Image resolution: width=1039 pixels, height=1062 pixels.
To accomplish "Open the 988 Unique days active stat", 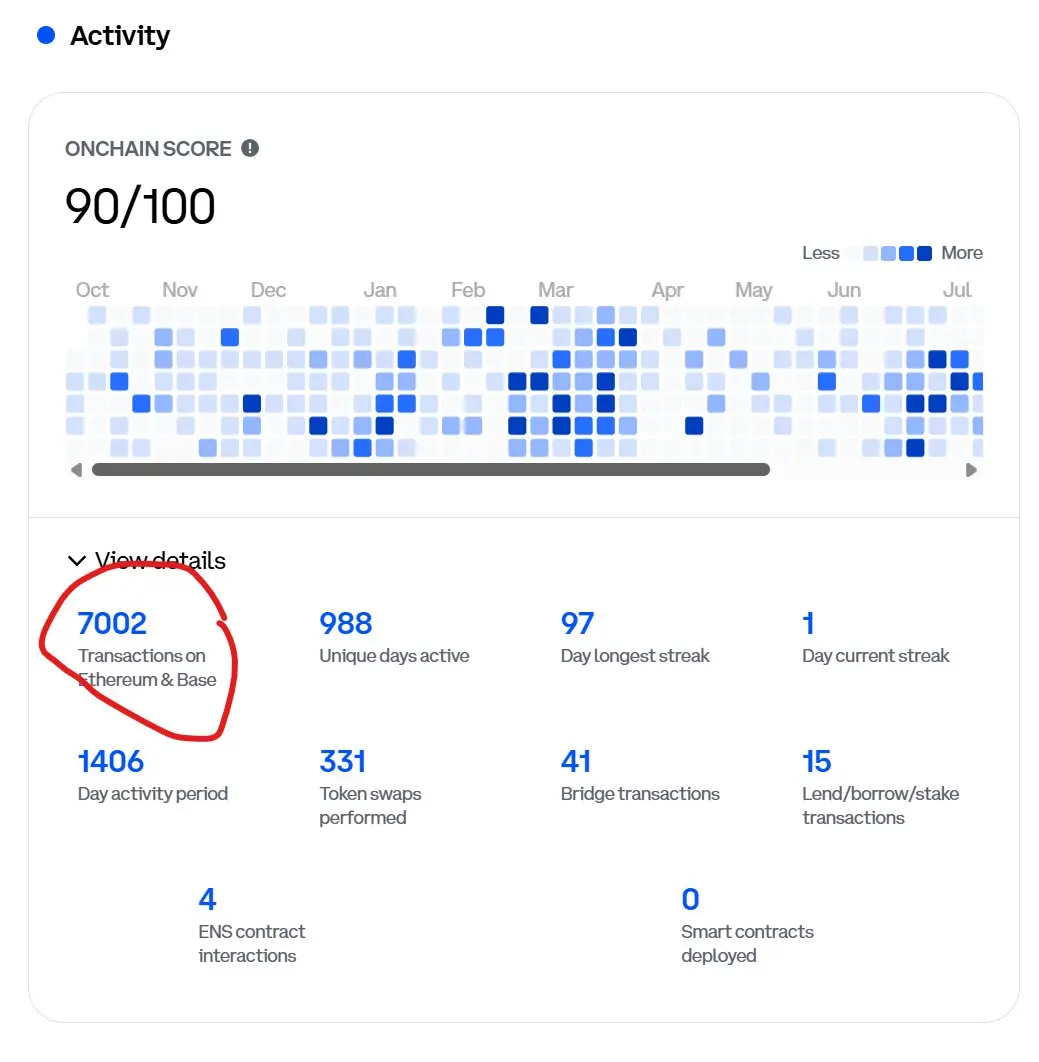I will point(394,637).
